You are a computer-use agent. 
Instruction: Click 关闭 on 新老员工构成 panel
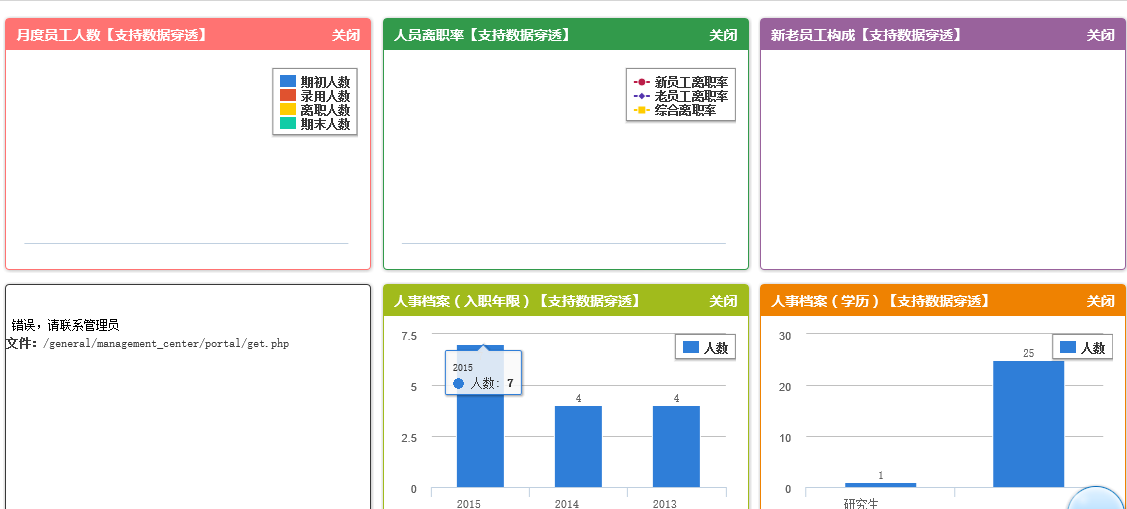(1100, 35)
